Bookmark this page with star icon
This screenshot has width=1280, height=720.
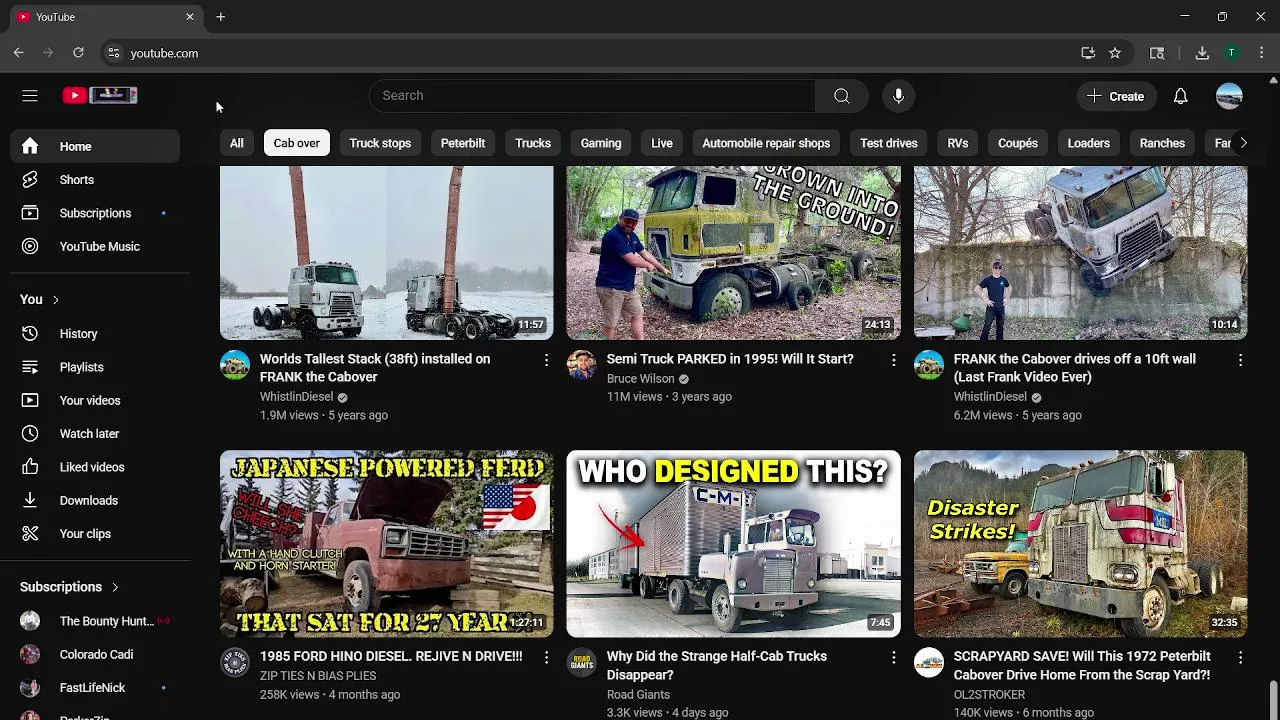(1115, 53)
